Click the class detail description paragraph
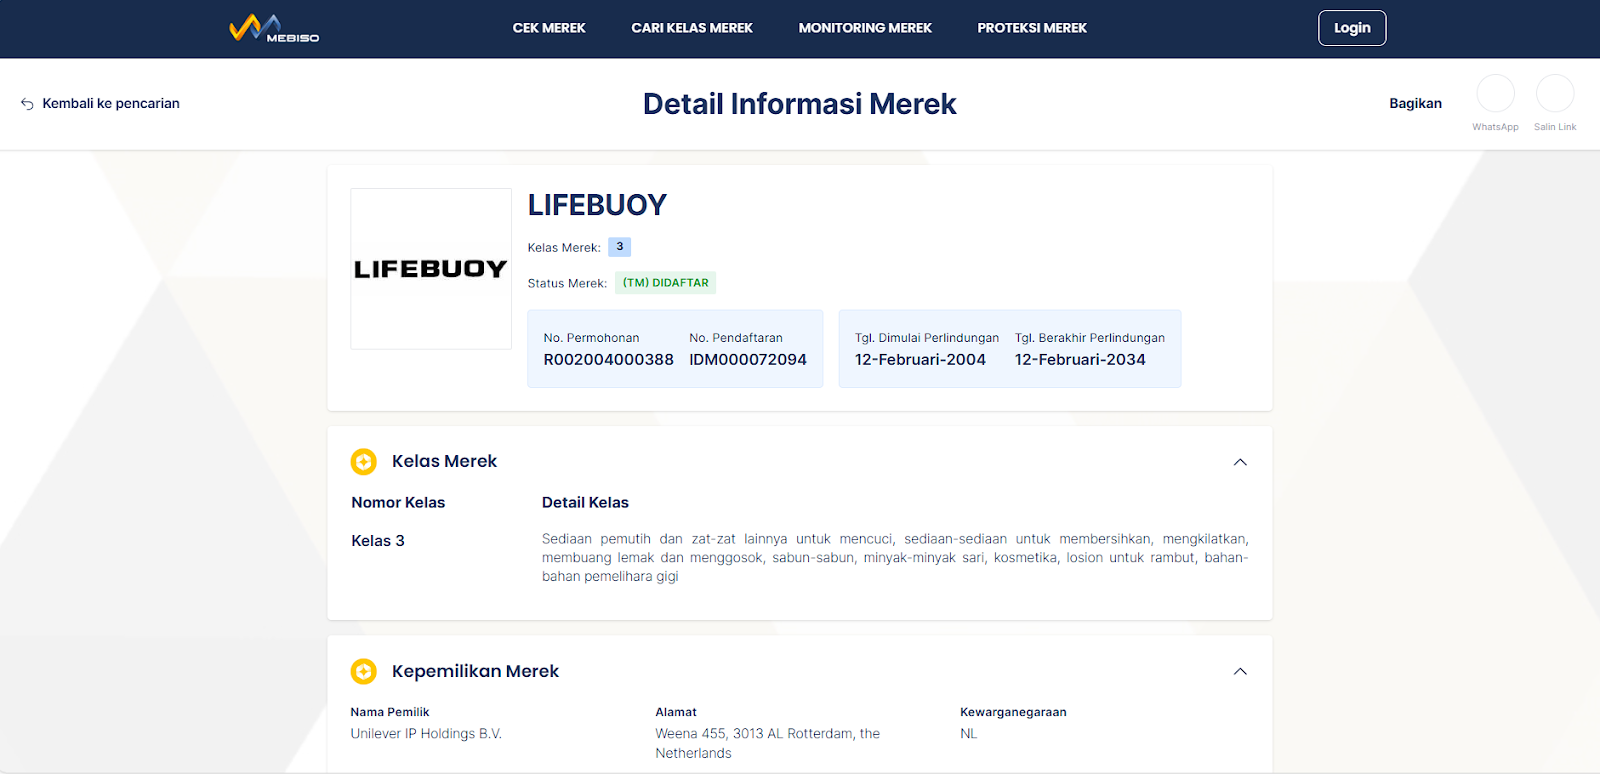This screenshot has height=774, width=1600. (x=895, y=558)
